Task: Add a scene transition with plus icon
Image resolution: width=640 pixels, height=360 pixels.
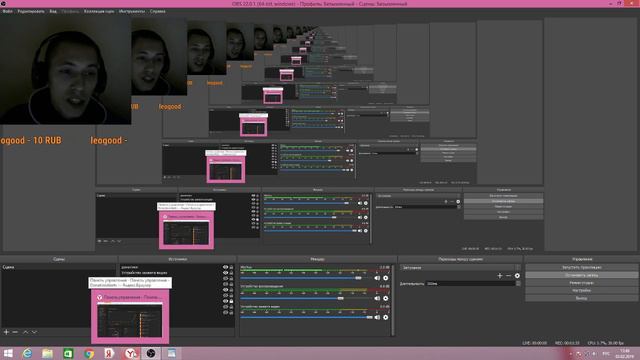Action: pos(500,276)
